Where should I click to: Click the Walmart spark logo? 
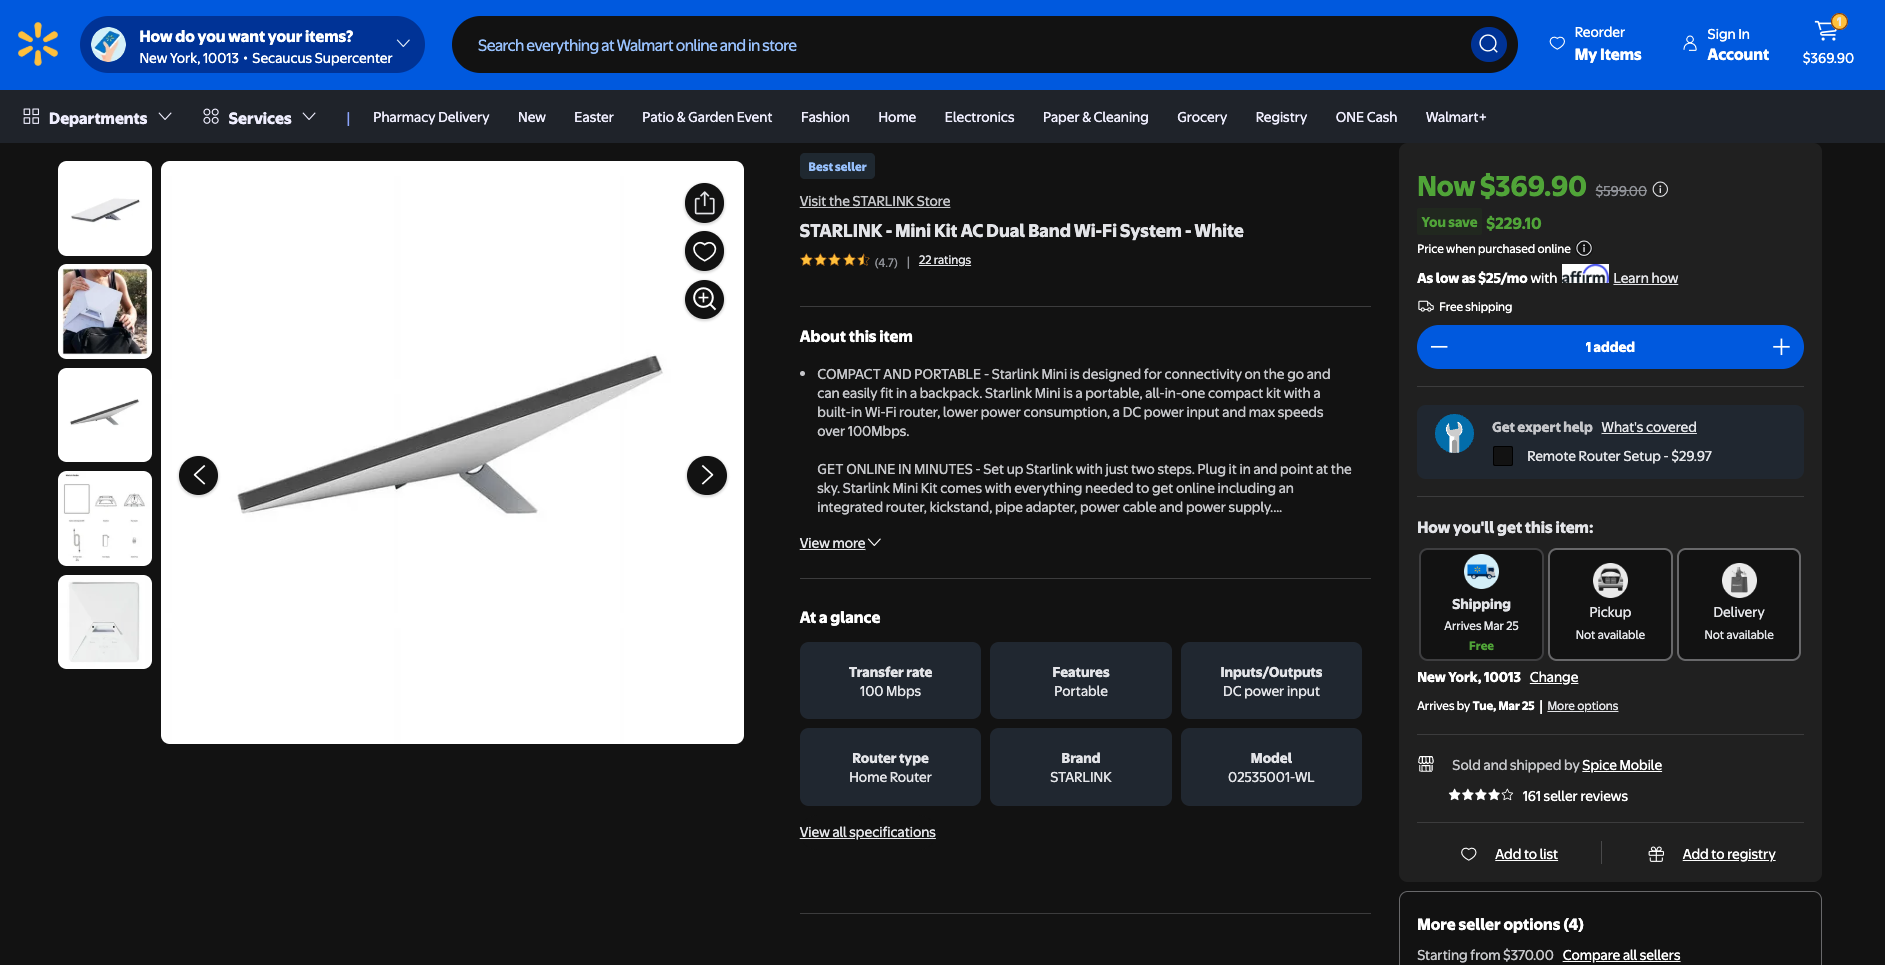pyautogui.click(x=38, y=44)
